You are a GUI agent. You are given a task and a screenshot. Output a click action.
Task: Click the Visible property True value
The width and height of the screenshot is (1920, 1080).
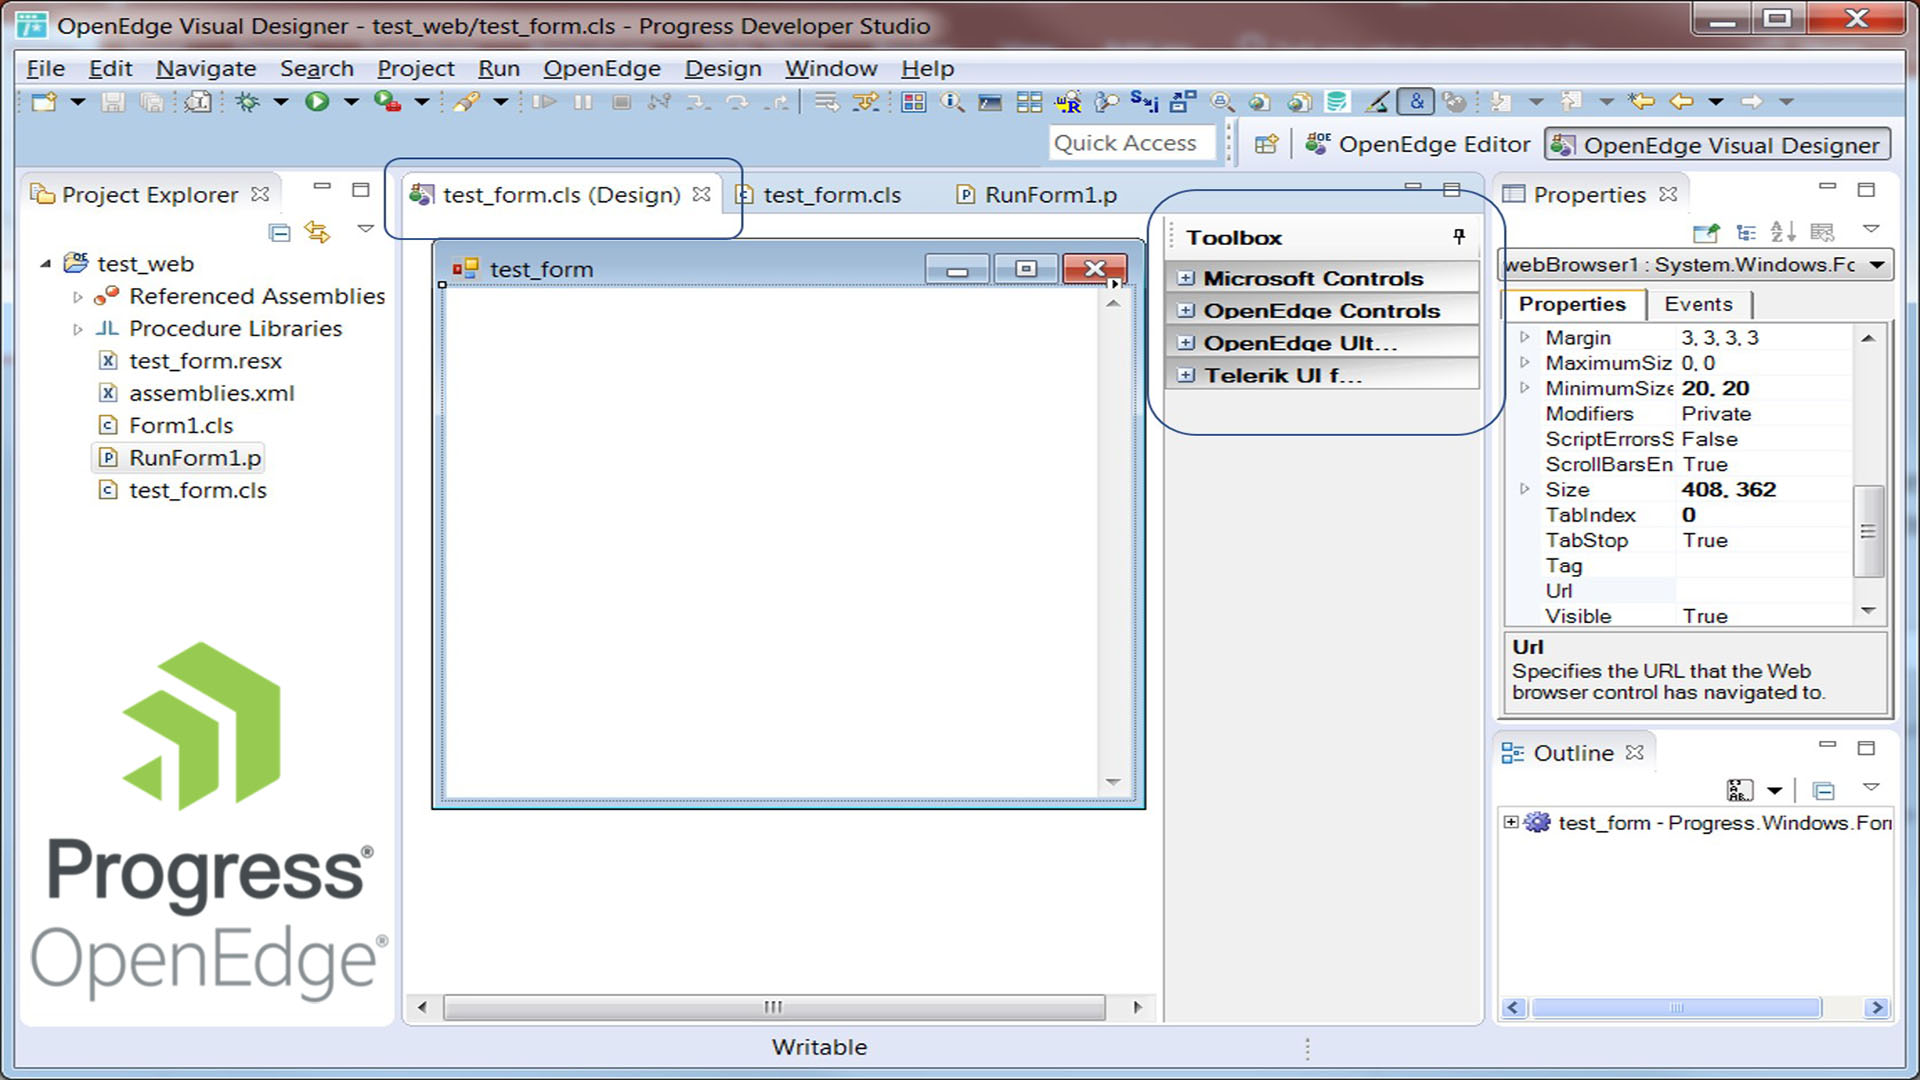pos(1705,617)
